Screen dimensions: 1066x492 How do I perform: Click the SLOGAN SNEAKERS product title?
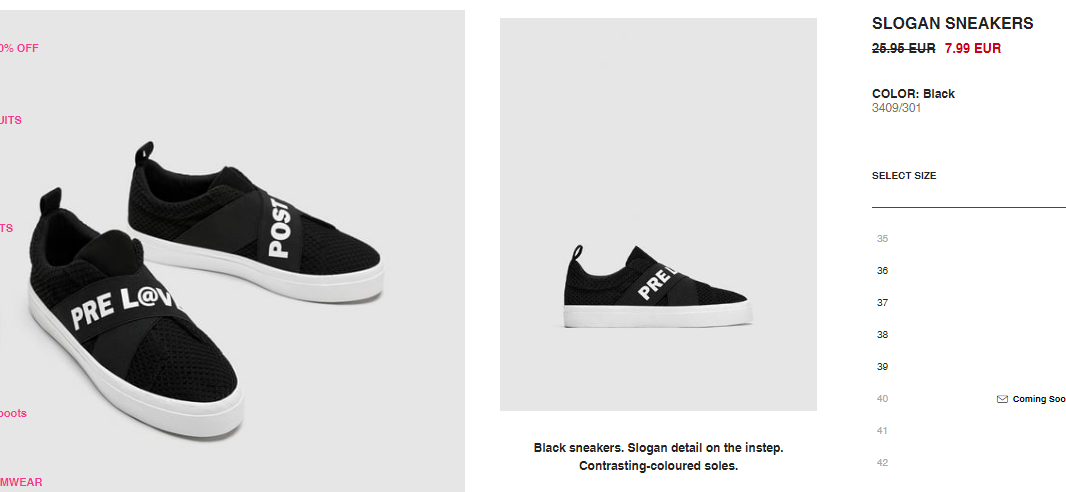click(952, 23)
